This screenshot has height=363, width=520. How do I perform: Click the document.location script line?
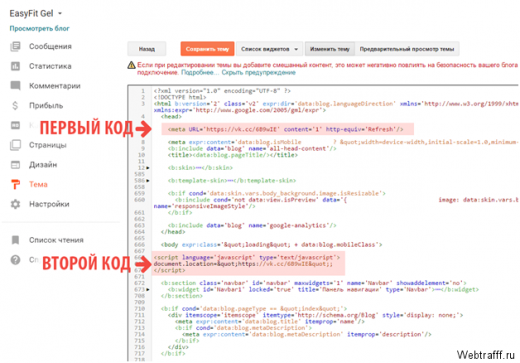(243, 264)
